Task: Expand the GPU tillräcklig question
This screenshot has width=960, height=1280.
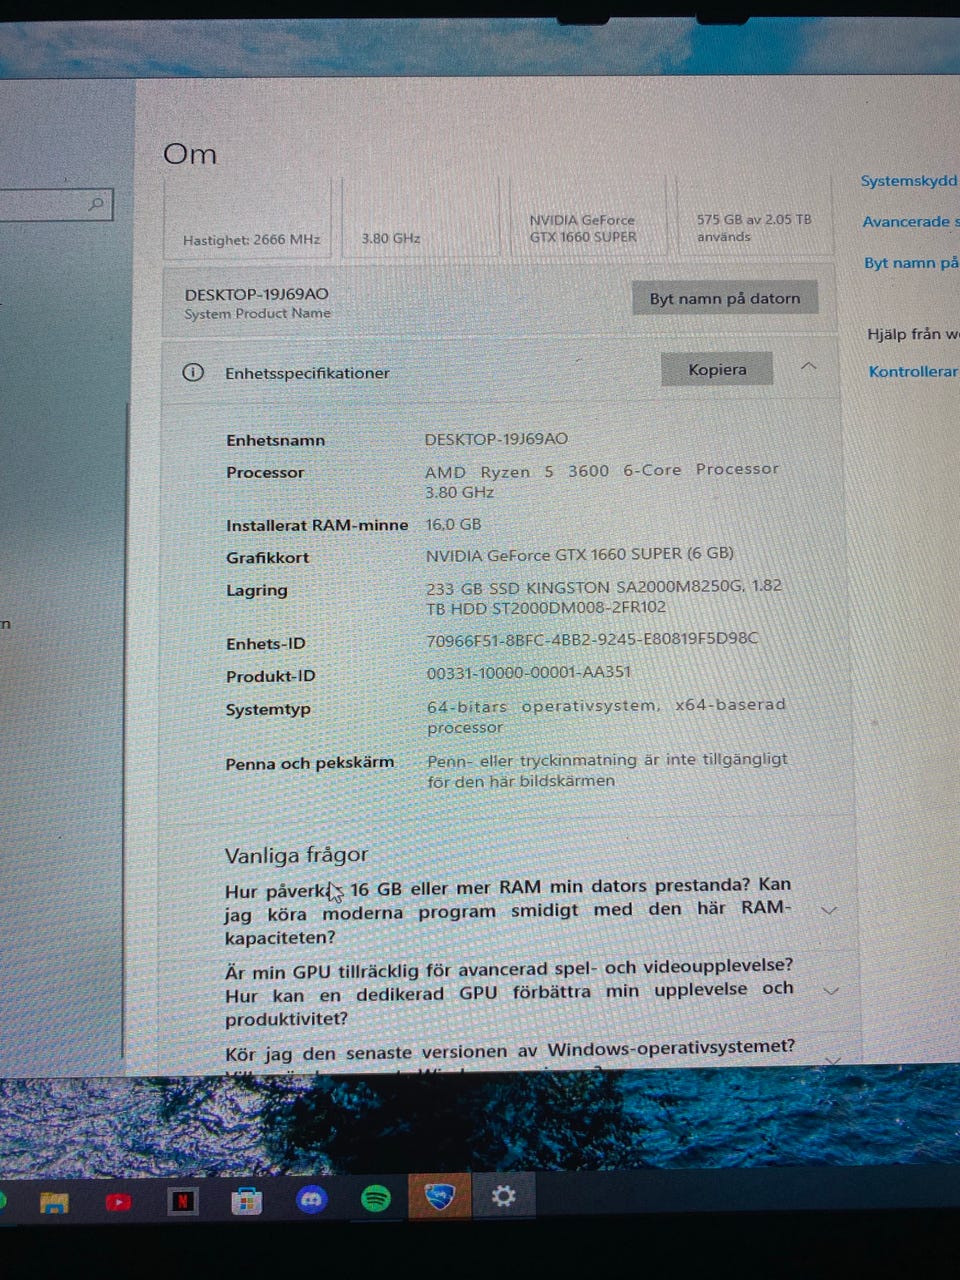Action: (x=830, y=990)
